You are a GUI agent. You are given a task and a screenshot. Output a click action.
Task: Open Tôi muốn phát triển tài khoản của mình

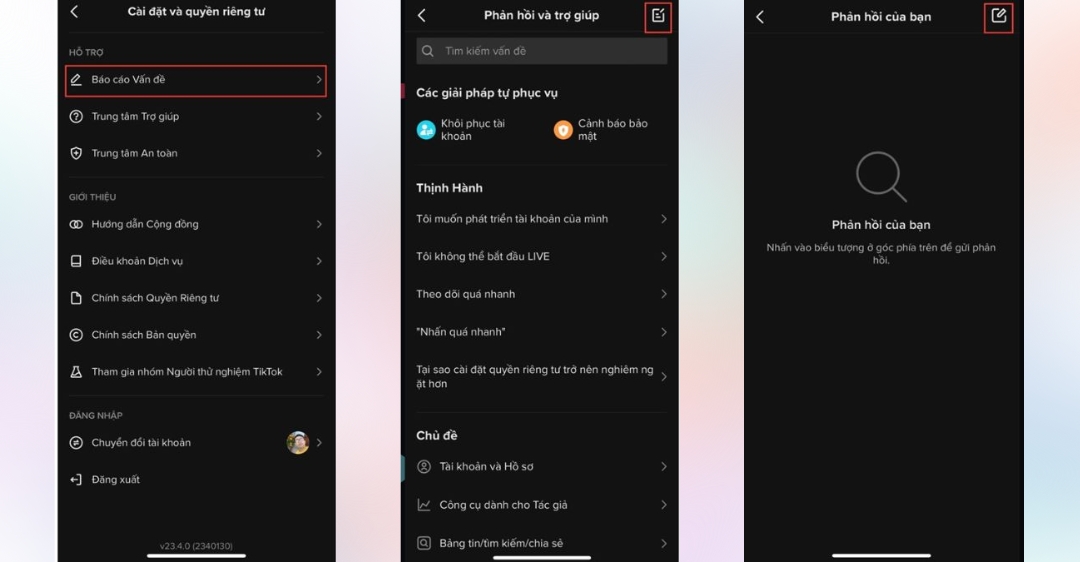[541, 219]
